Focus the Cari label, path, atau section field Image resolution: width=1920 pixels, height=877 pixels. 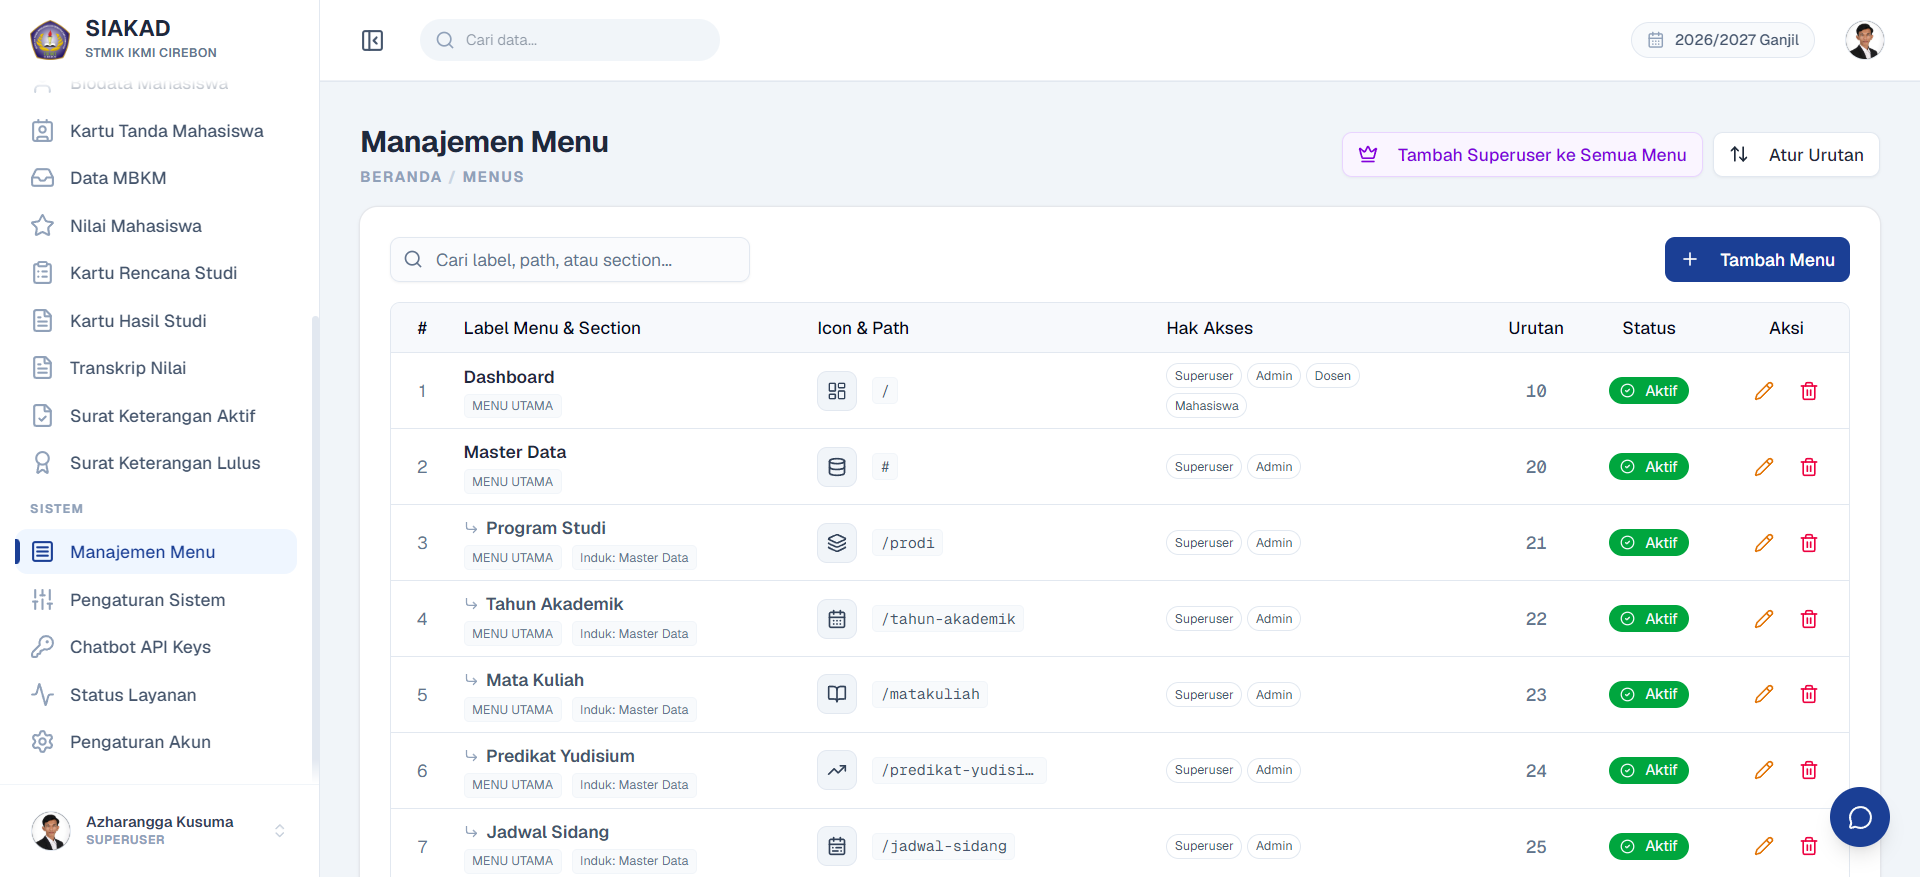[x=570, y=260]
